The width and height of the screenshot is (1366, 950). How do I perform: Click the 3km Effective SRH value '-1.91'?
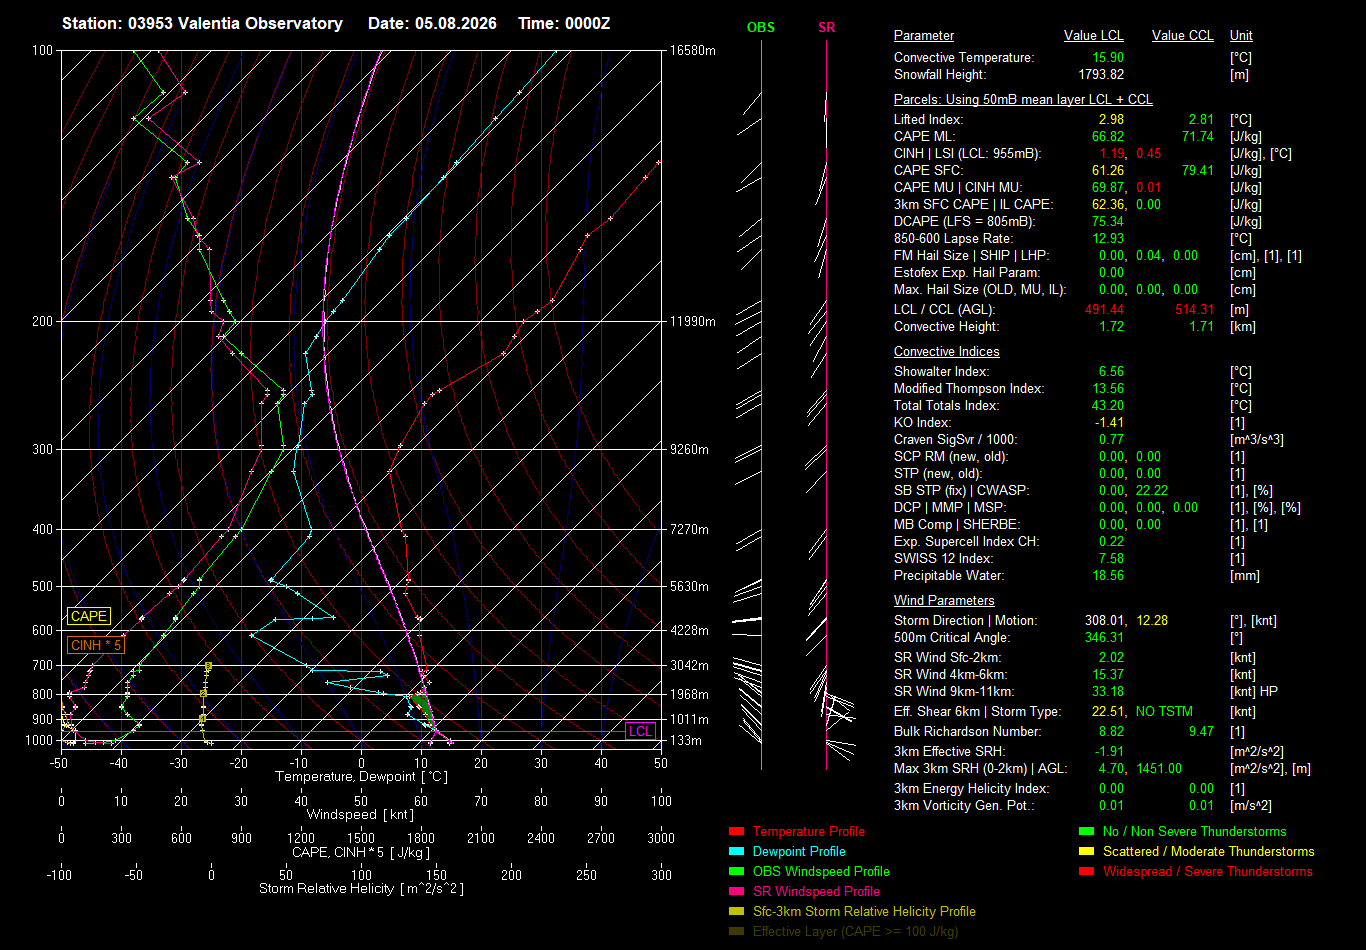point(1109,752)
